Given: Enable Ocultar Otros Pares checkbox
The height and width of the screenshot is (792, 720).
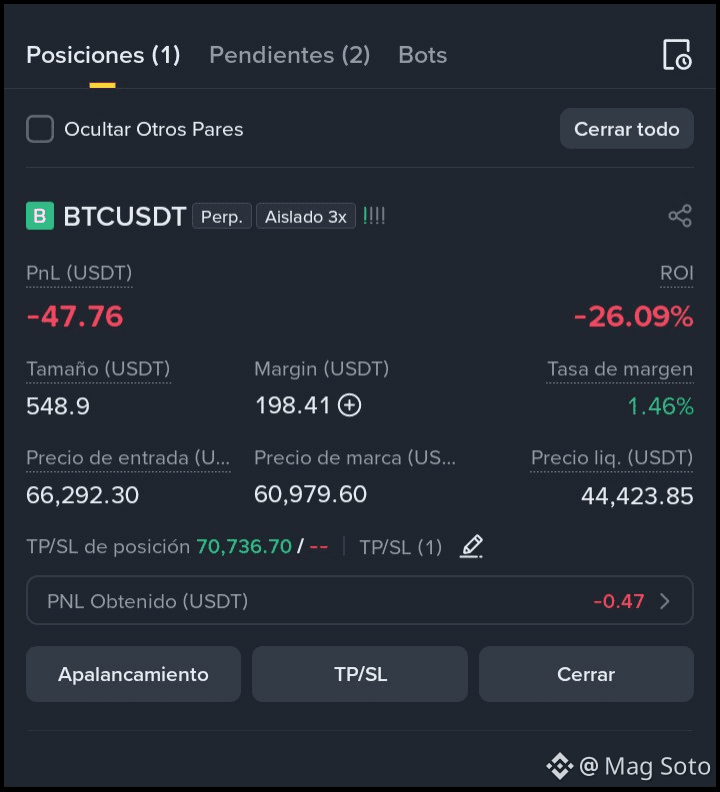Looking at the screenshot, I should click(40, 129).
